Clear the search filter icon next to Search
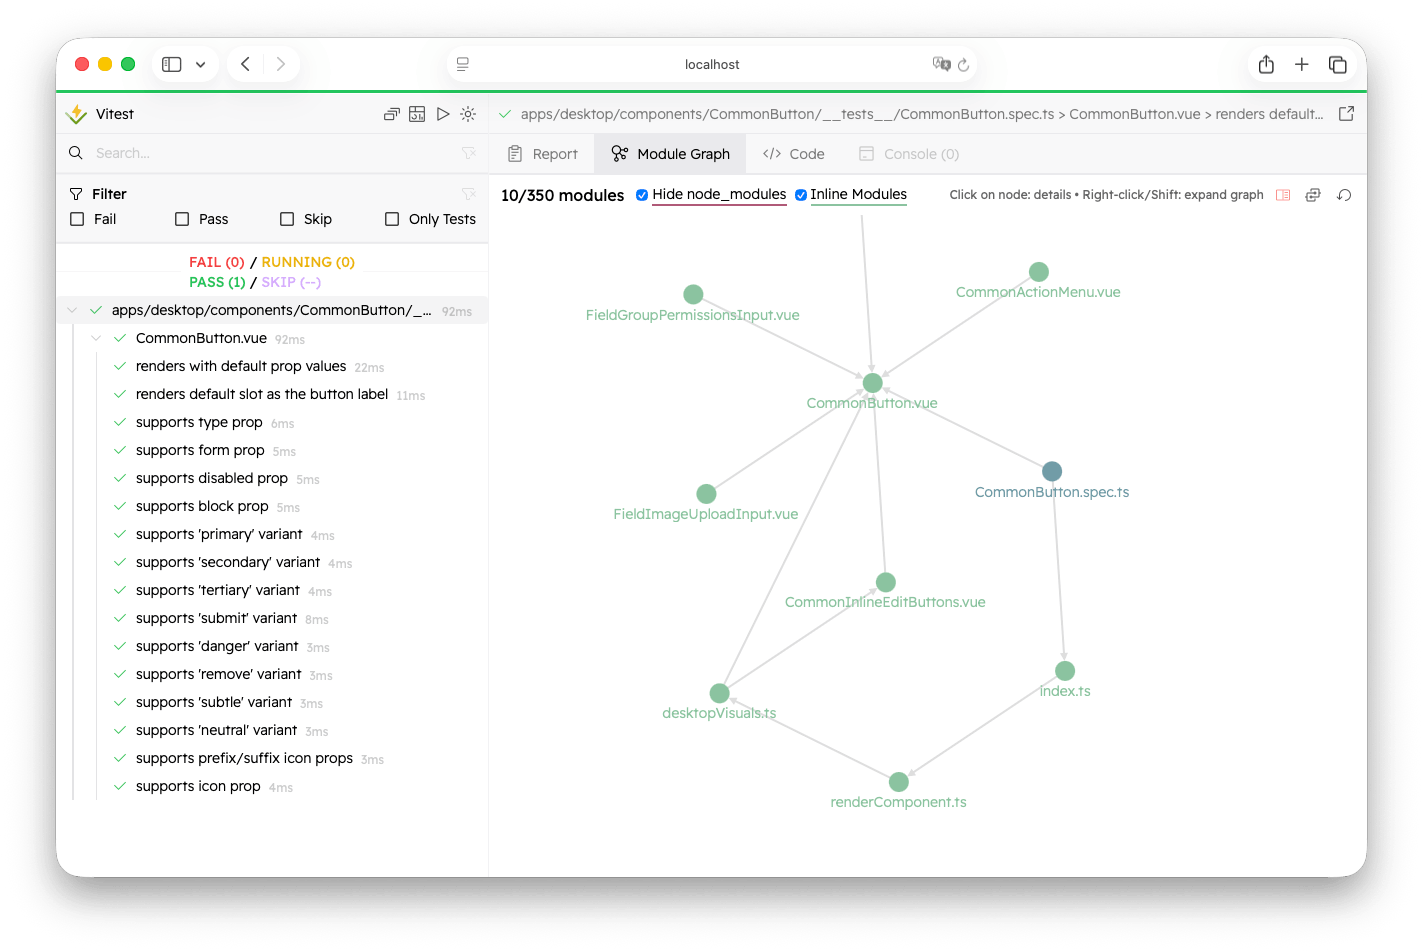Screen dimensions: 1423x951 (x=469, y=153)
